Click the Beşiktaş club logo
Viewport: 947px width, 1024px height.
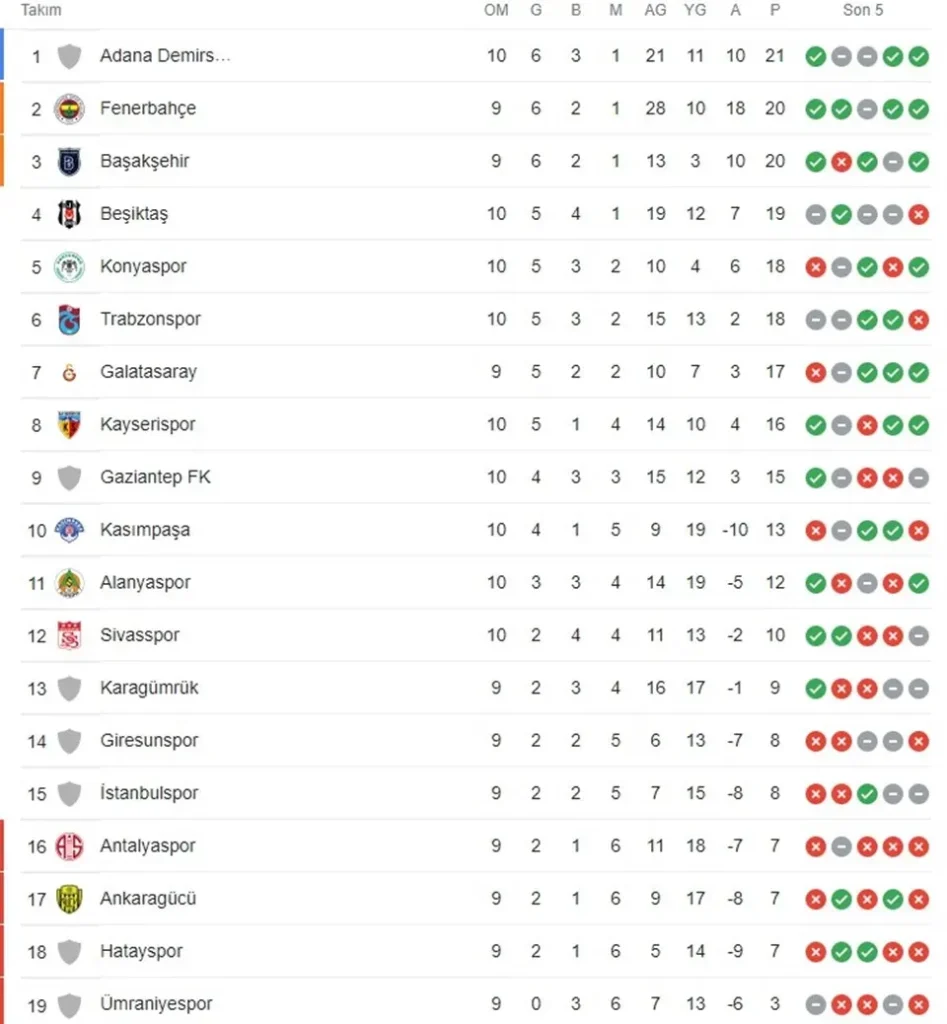pos(69,214)
